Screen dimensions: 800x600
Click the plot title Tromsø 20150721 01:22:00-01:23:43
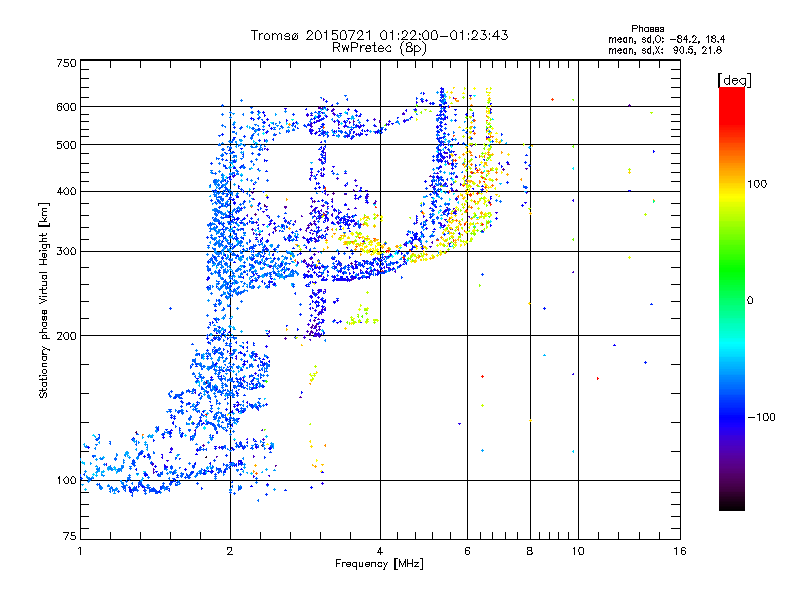point(379,35)
